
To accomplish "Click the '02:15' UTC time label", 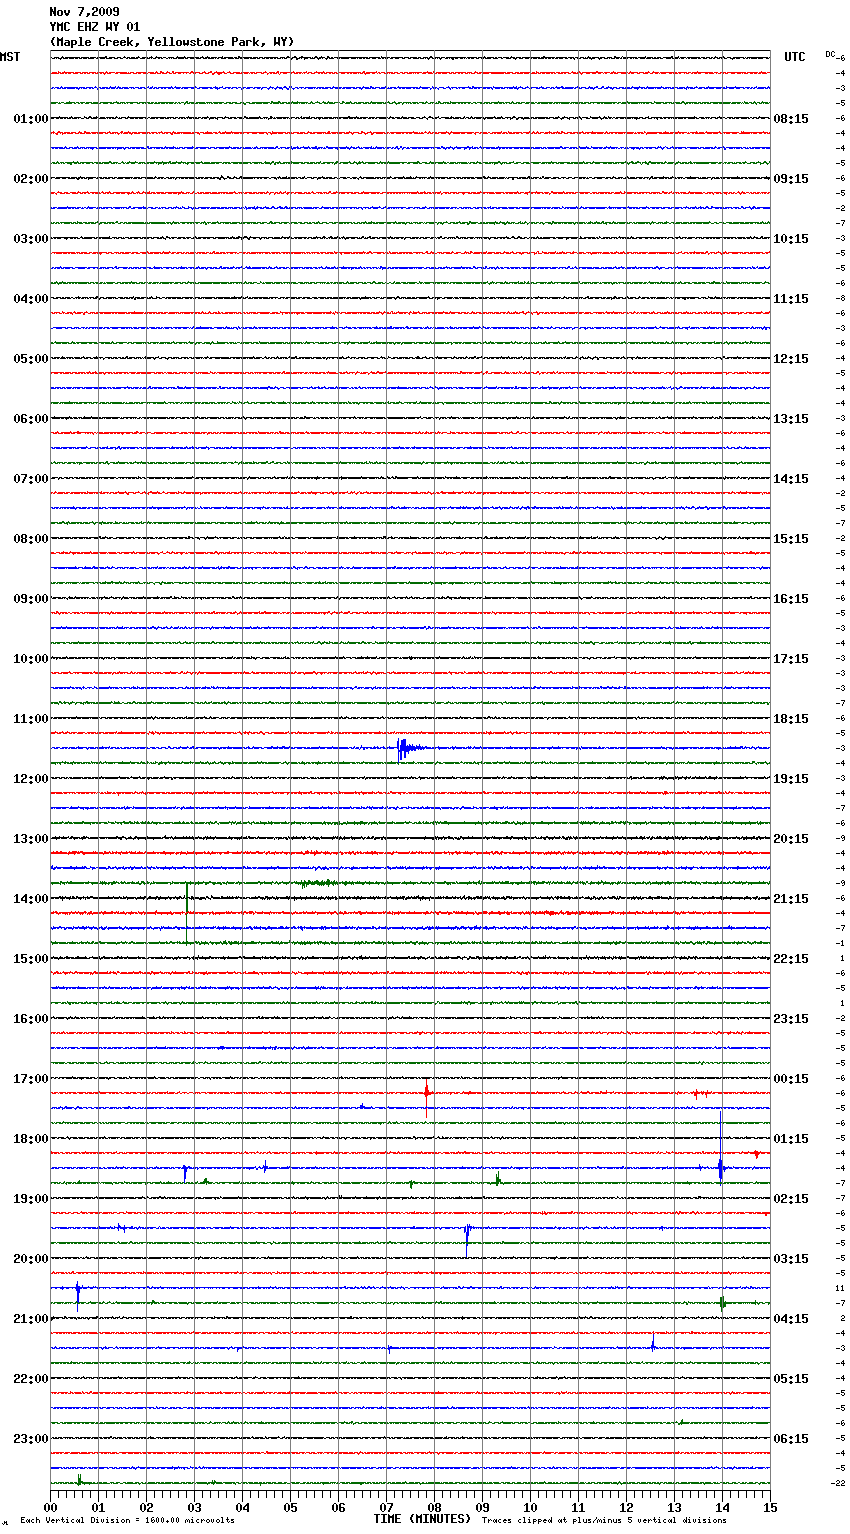I will pyautogui.click(x=791, y=1199).
